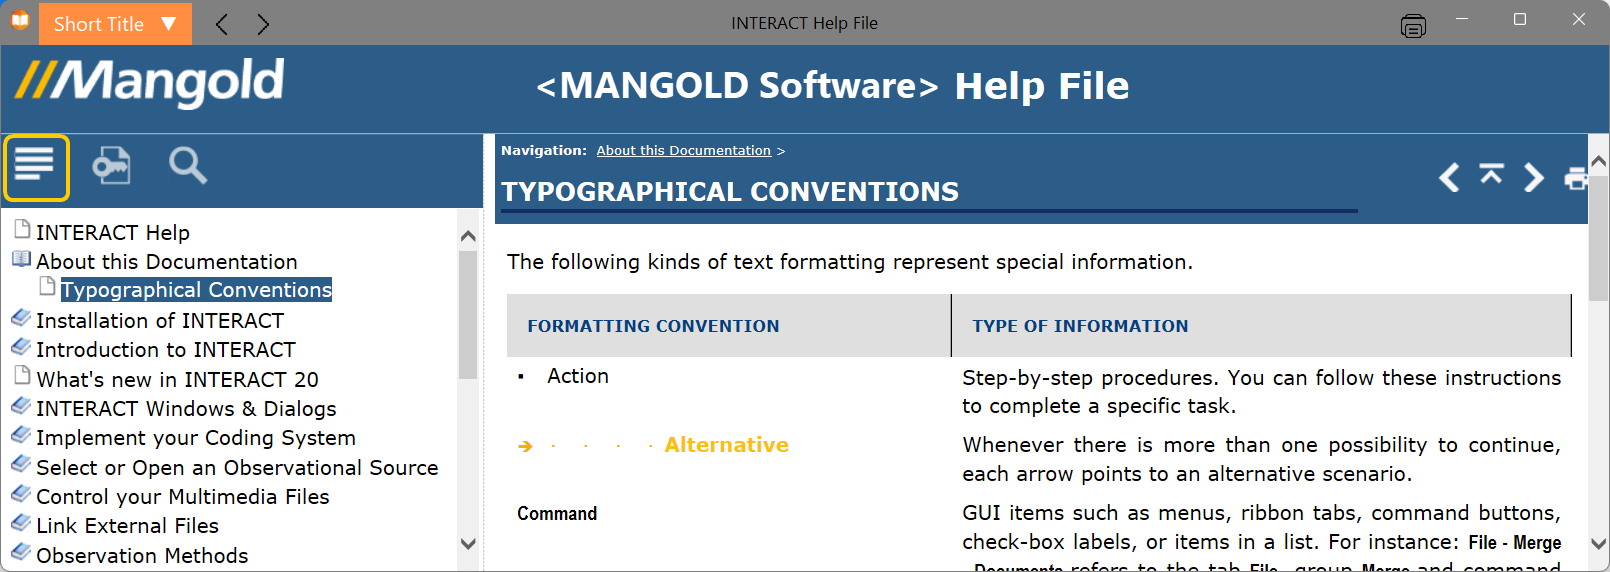This screenshot has width=1610, height=572.
Task: Collapse About this Documentation book
Action: (x=21, y=260)
